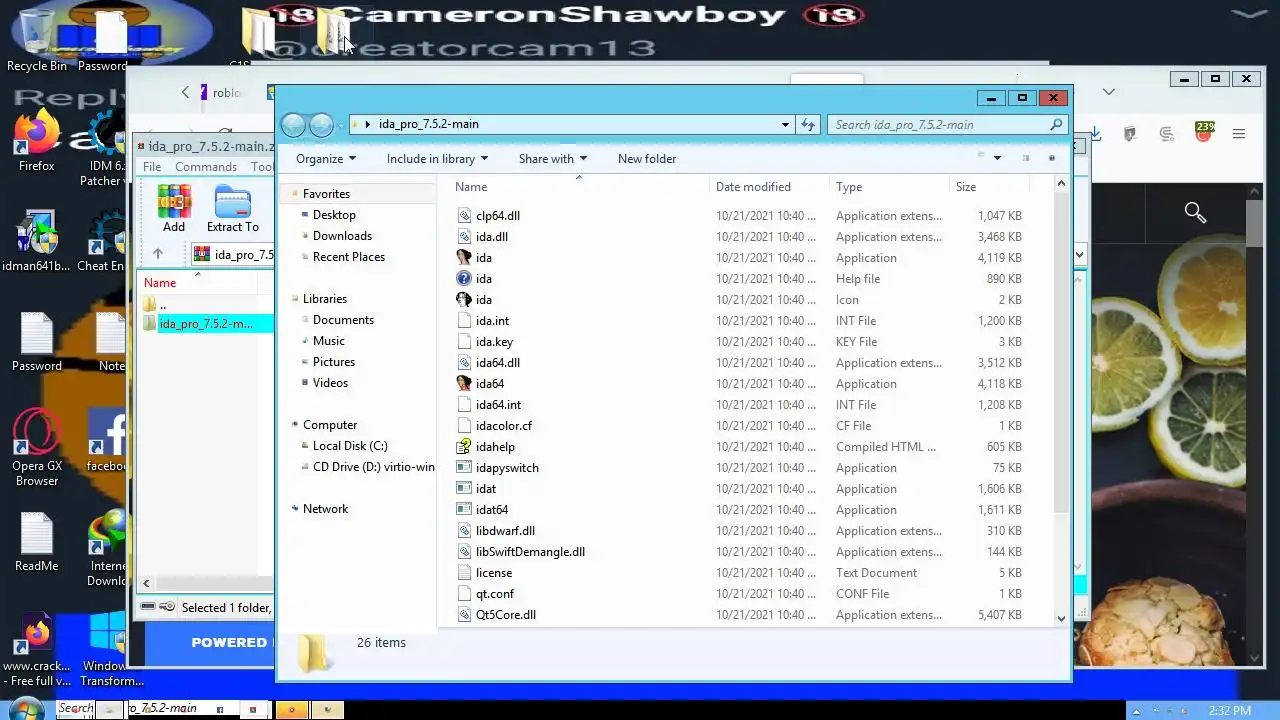Viewport: 1280px width, 720px height.
Task: Click WinRAR up-one-level arrow
Action: pos(158,254)
